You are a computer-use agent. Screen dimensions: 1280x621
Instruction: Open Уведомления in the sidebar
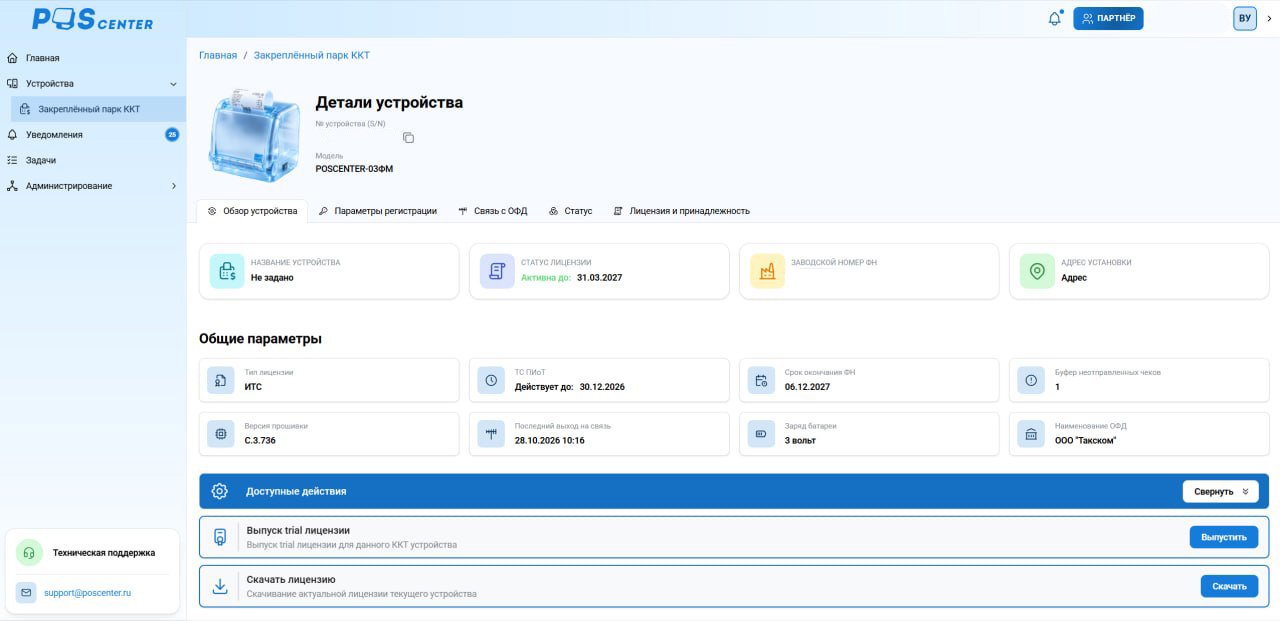(x=54, y=134)
